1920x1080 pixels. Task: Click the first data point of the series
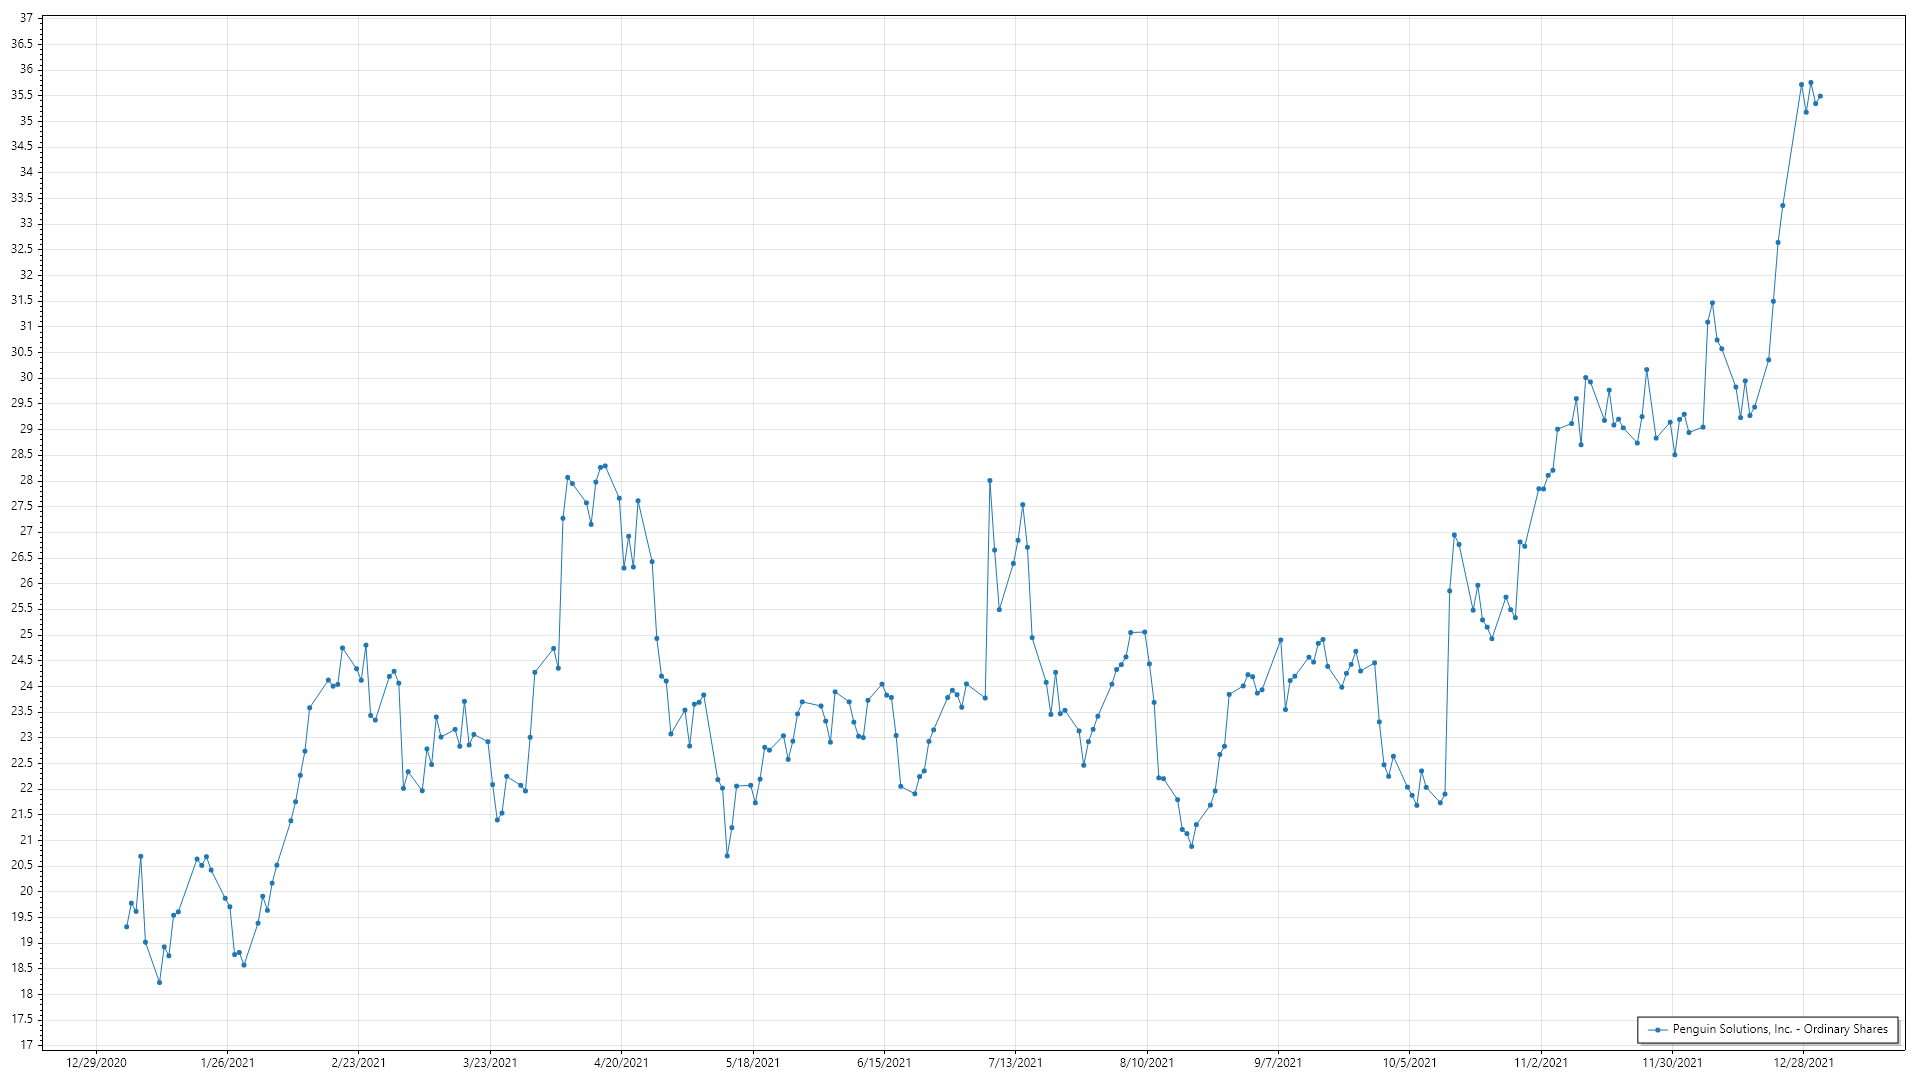[x=126, y=927]
